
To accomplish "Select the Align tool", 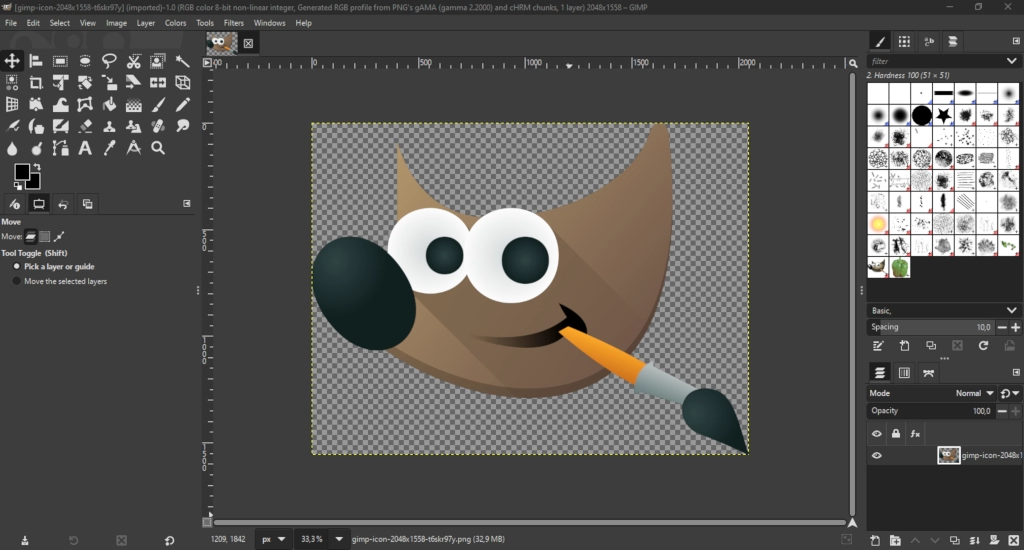I will click(x=36, y=61).
